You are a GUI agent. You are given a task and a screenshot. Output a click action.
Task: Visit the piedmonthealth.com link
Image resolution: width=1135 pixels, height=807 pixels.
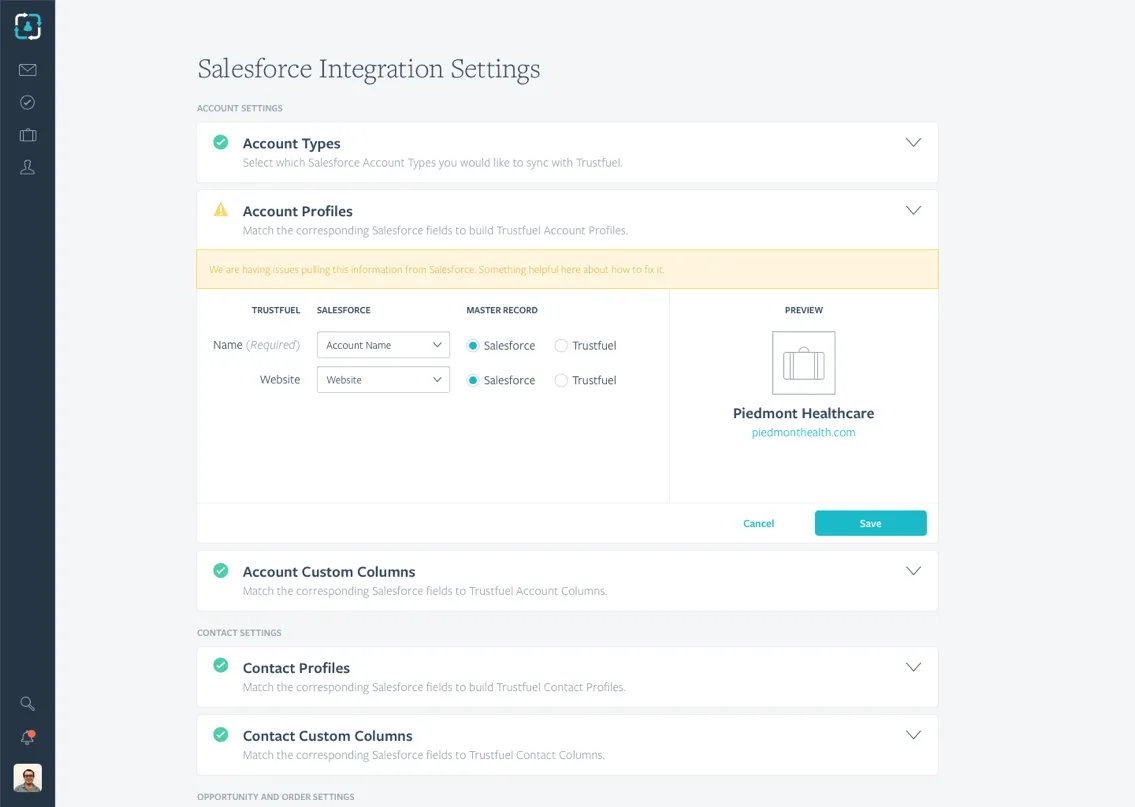coord(803,431)
